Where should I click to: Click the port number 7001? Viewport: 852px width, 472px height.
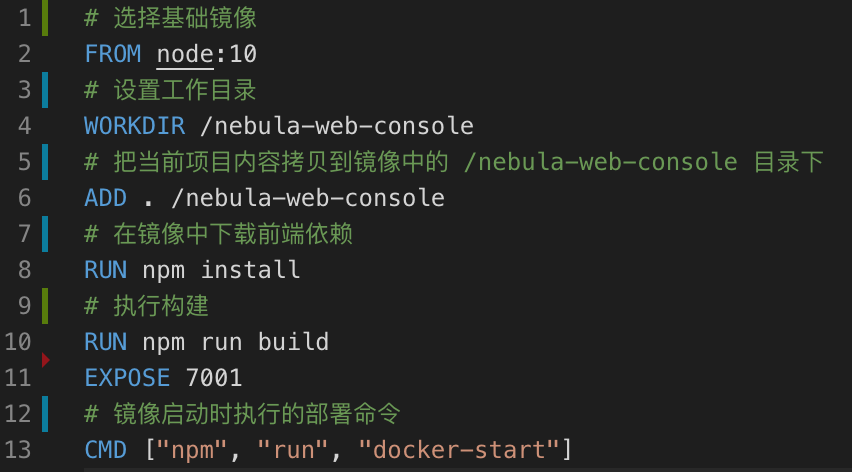tap(214, 378)
